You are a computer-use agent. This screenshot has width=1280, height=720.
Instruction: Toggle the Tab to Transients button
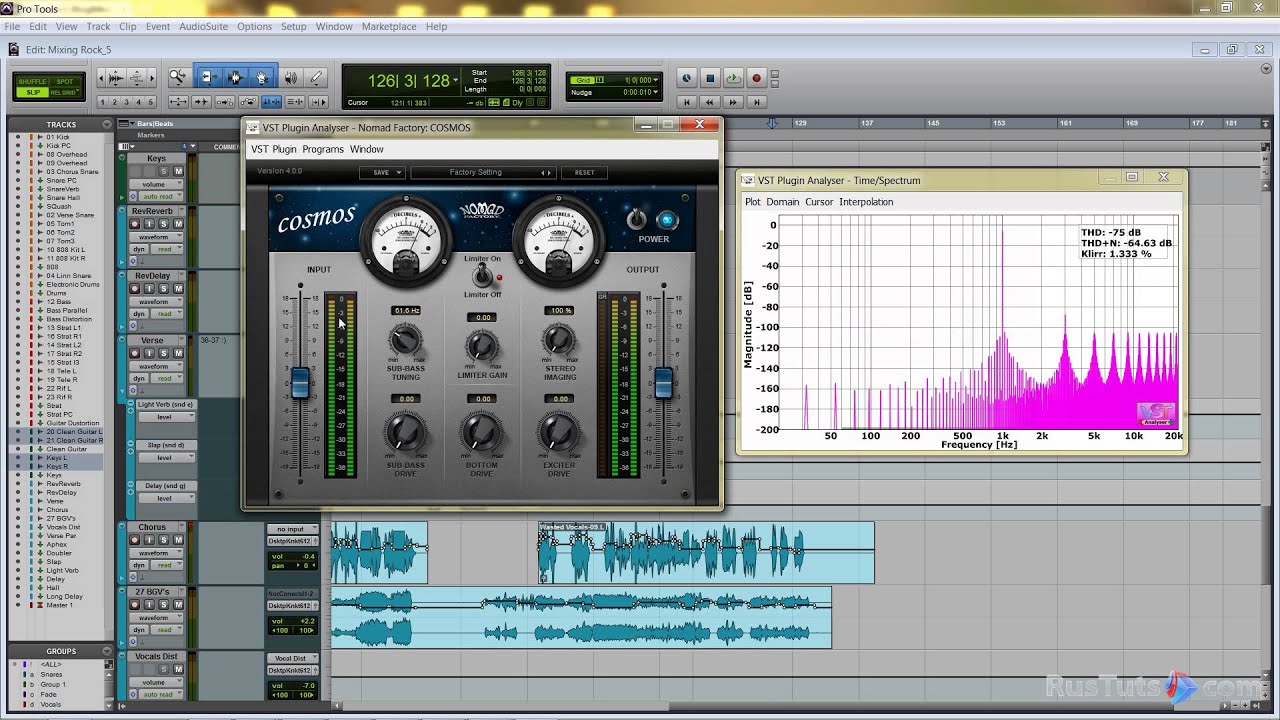201,102
